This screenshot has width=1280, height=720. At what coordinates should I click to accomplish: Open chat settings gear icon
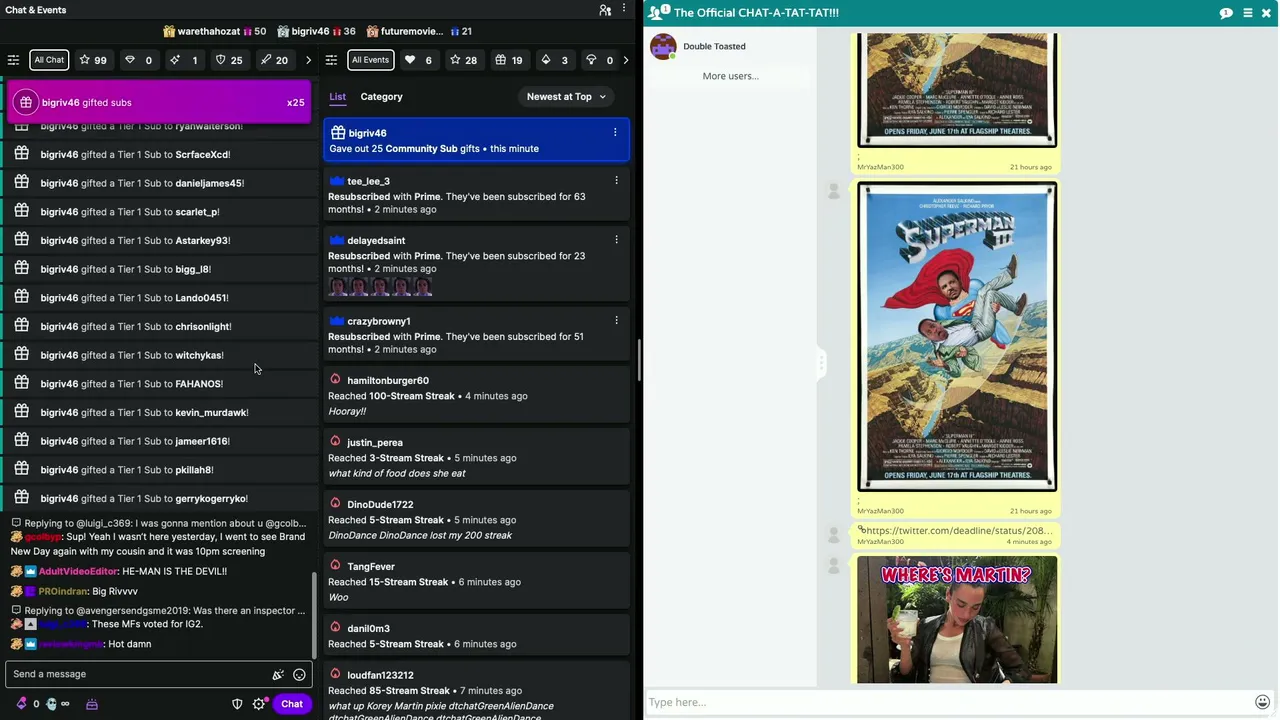tap(259, 704)
